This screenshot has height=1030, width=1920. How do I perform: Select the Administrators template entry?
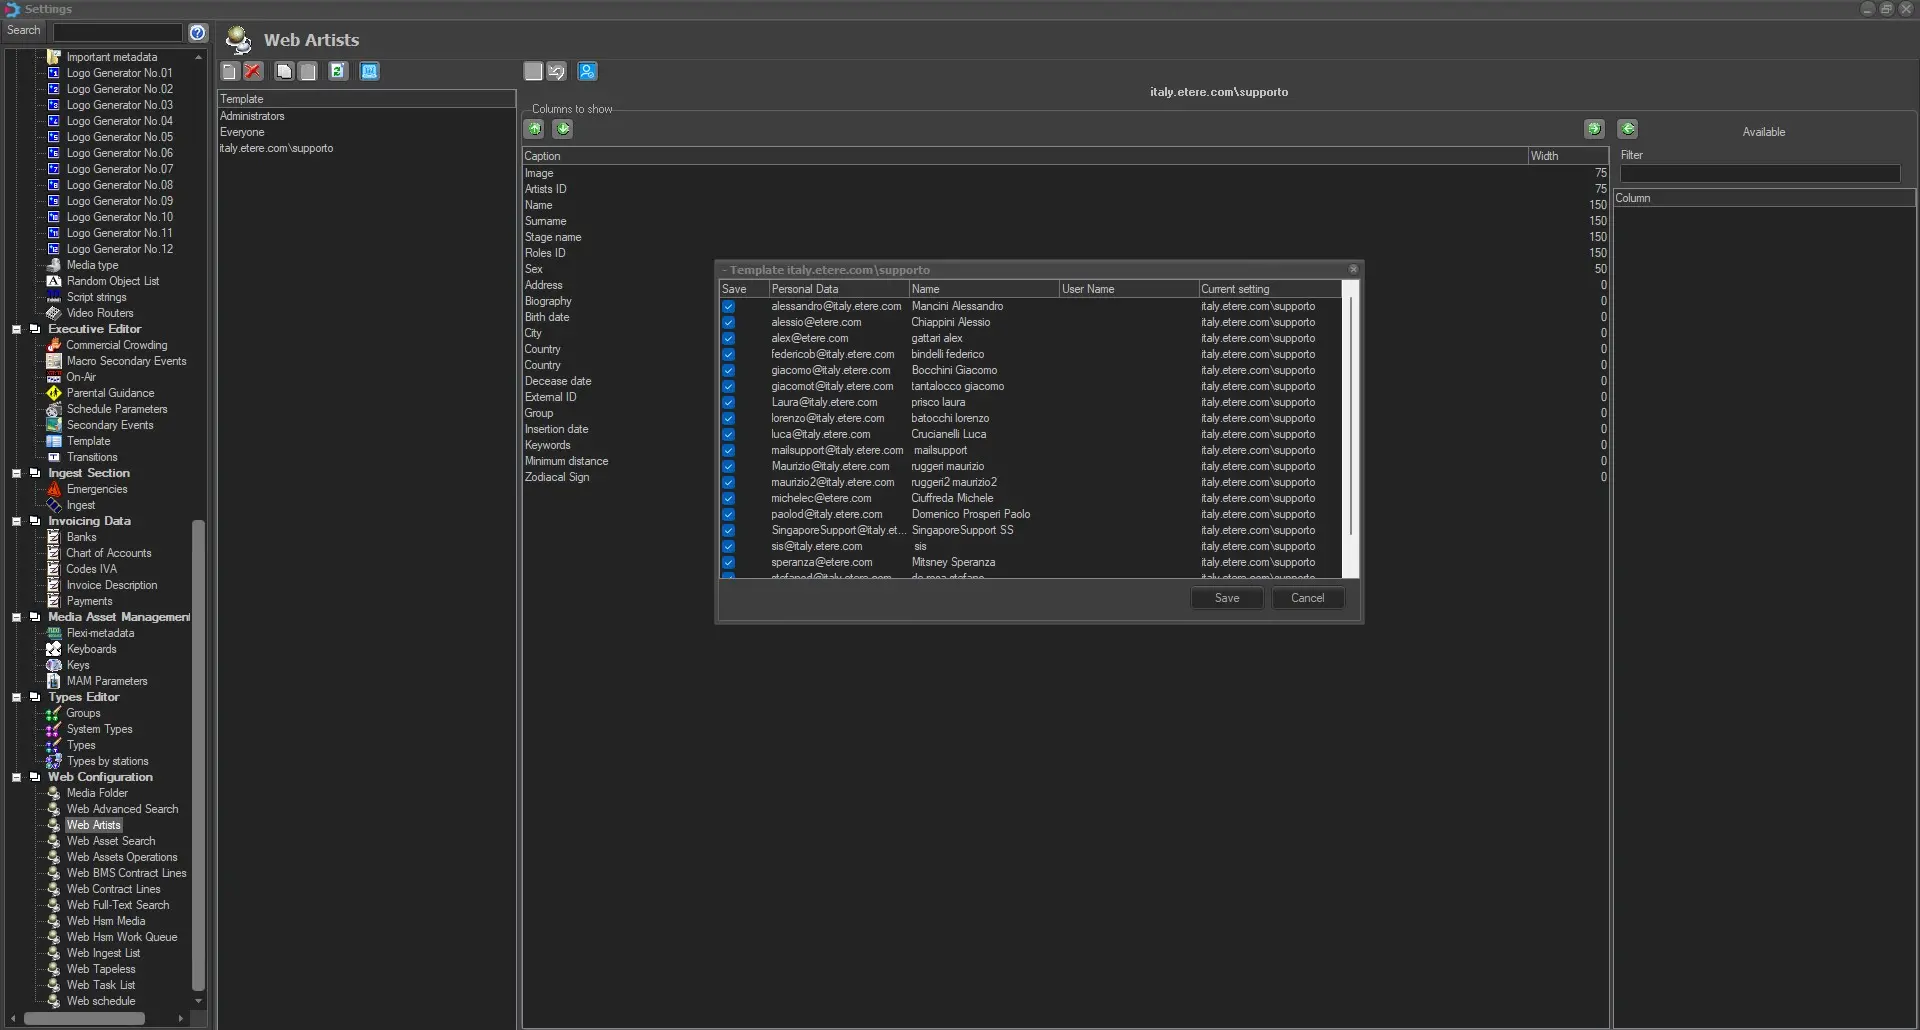tap(252, 116)
